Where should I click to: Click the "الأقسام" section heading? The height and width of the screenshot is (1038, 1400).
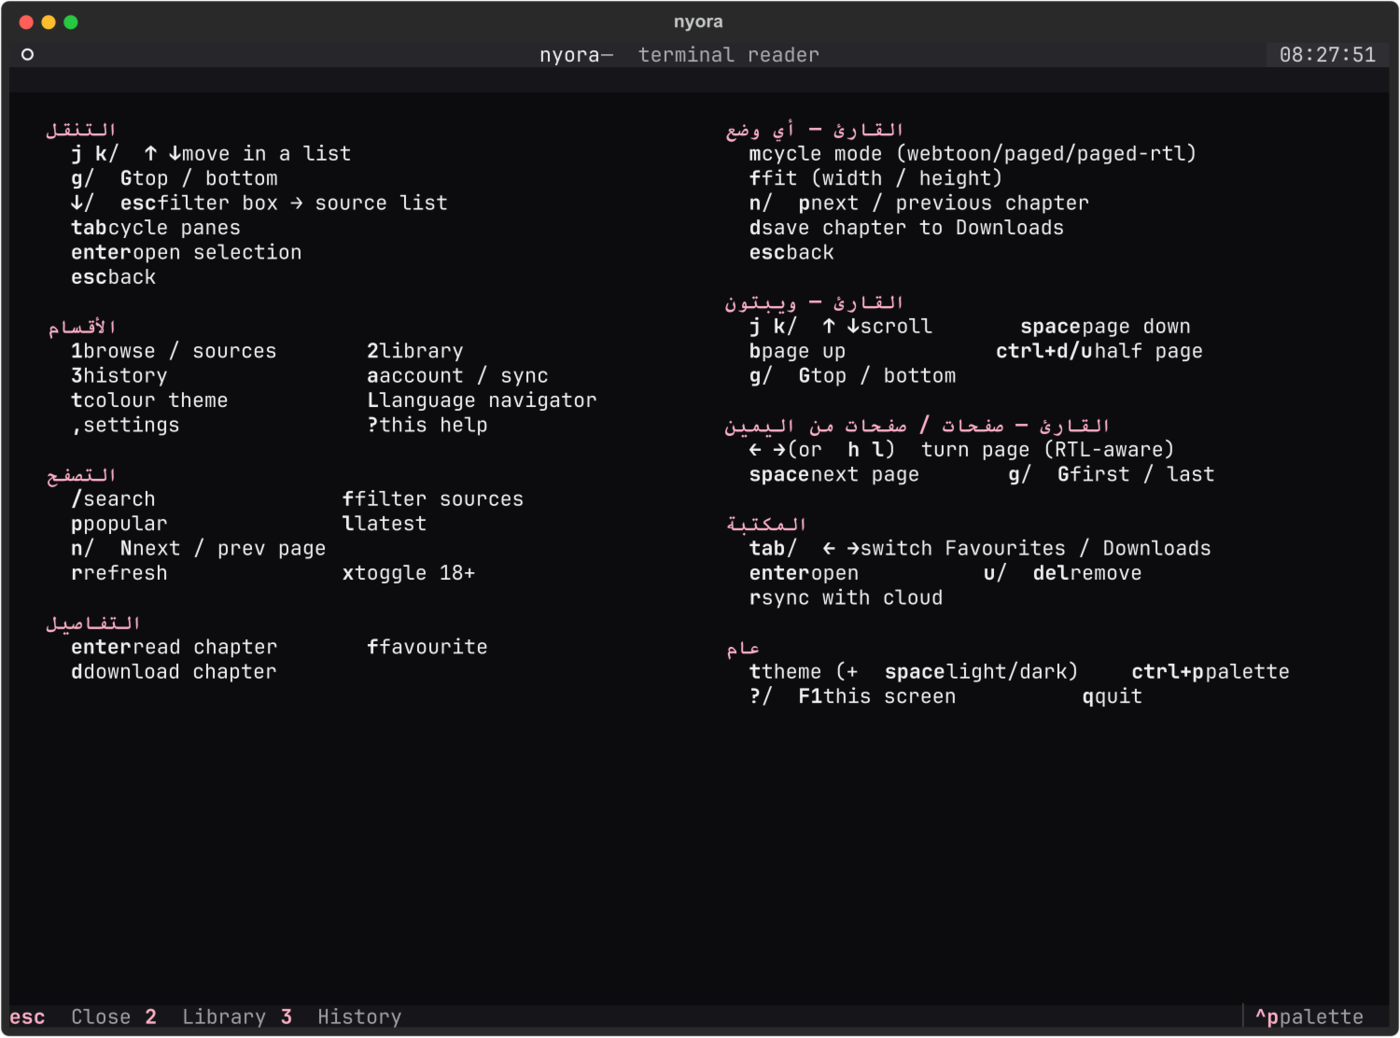82,327
